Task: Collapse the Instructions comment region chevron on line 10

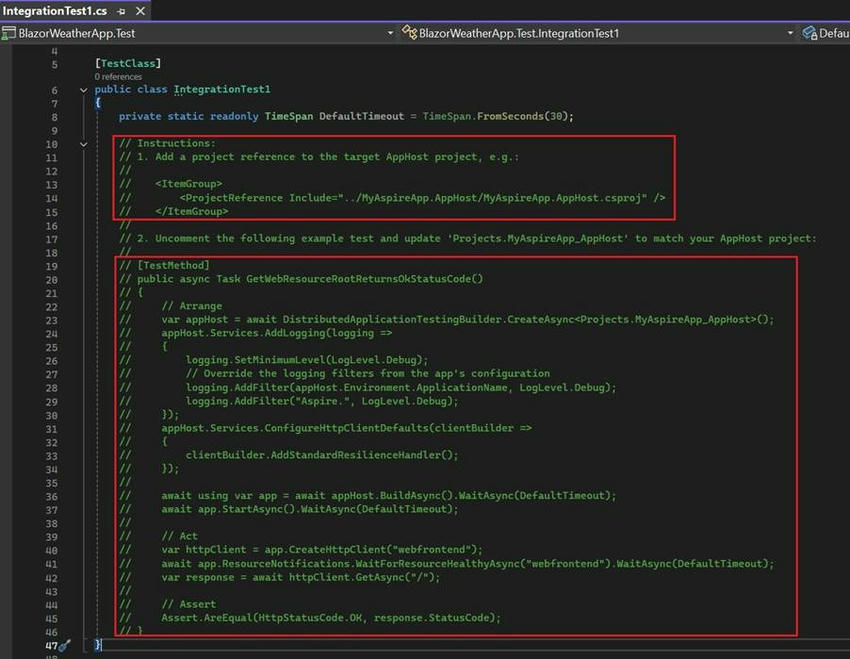Action: pos(84,143)
